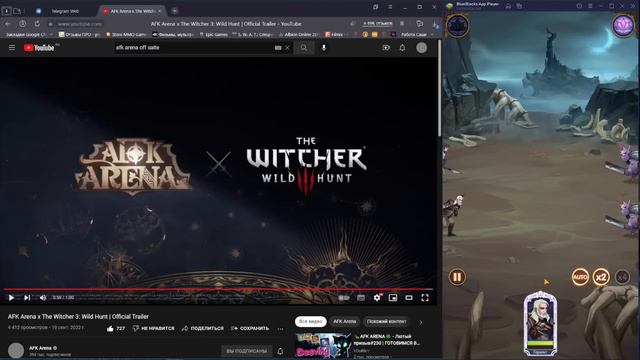Start voice search with microphone
The height and width of the screenshot is (360, 640).
click(x=324, y=48)
